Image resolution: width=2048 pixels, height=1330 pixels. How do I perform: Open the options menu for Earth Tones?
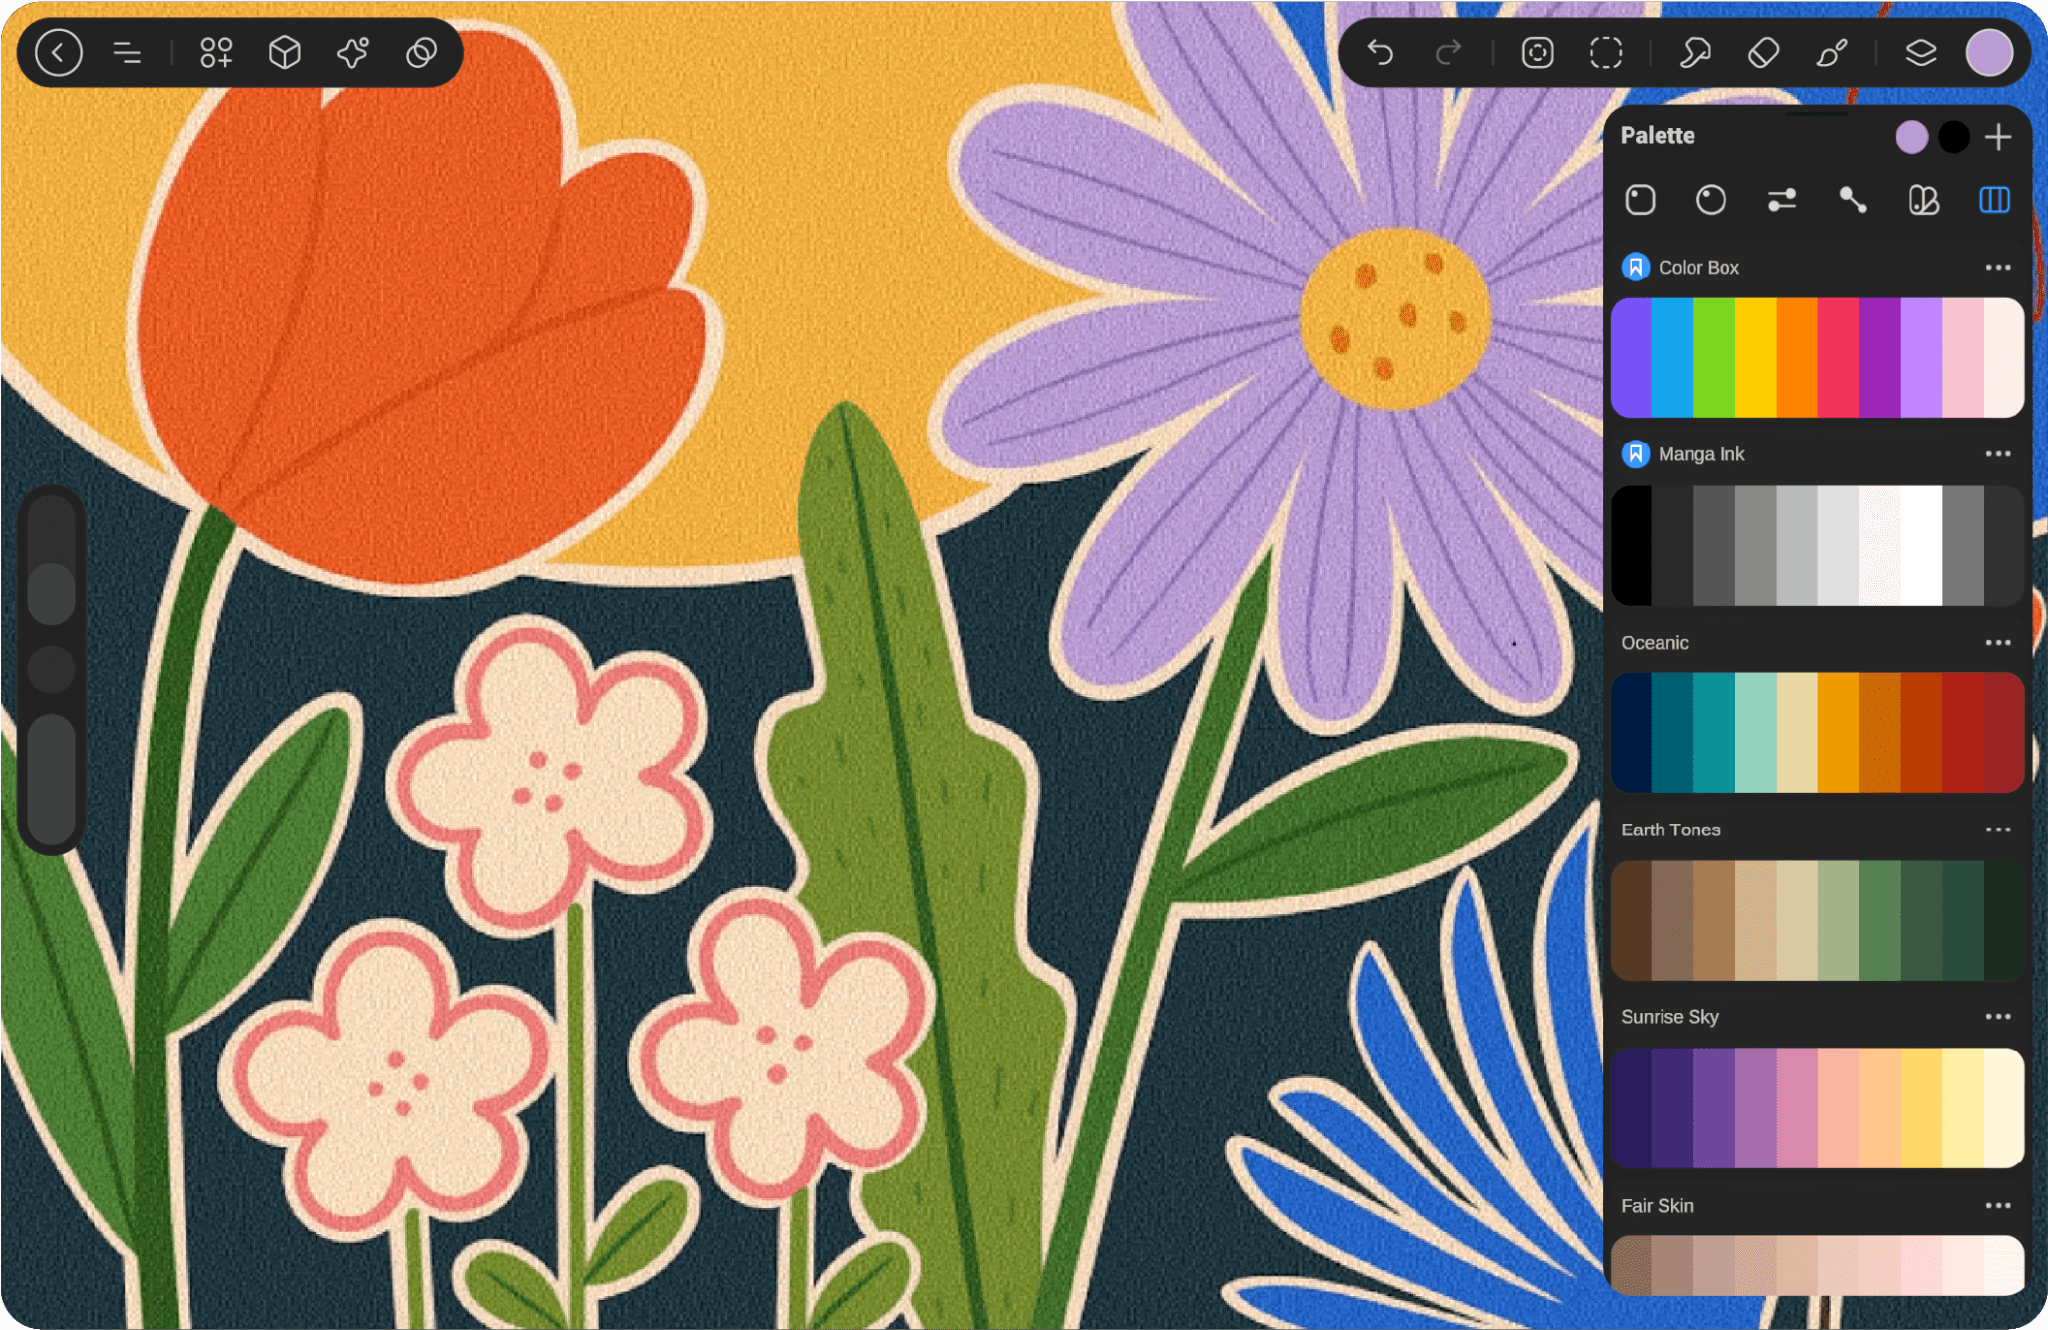(1996, 829)
